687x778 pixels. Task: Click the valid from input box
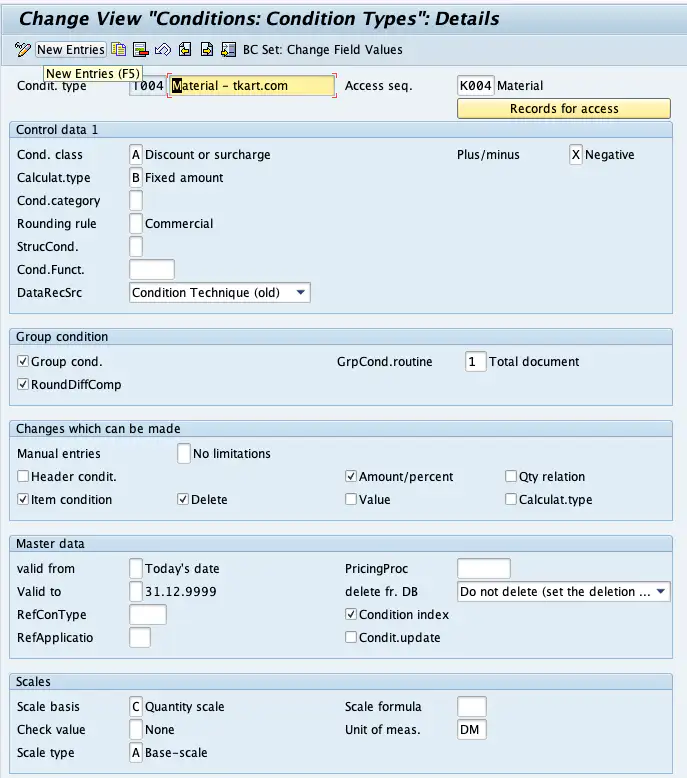coord(135,569)
